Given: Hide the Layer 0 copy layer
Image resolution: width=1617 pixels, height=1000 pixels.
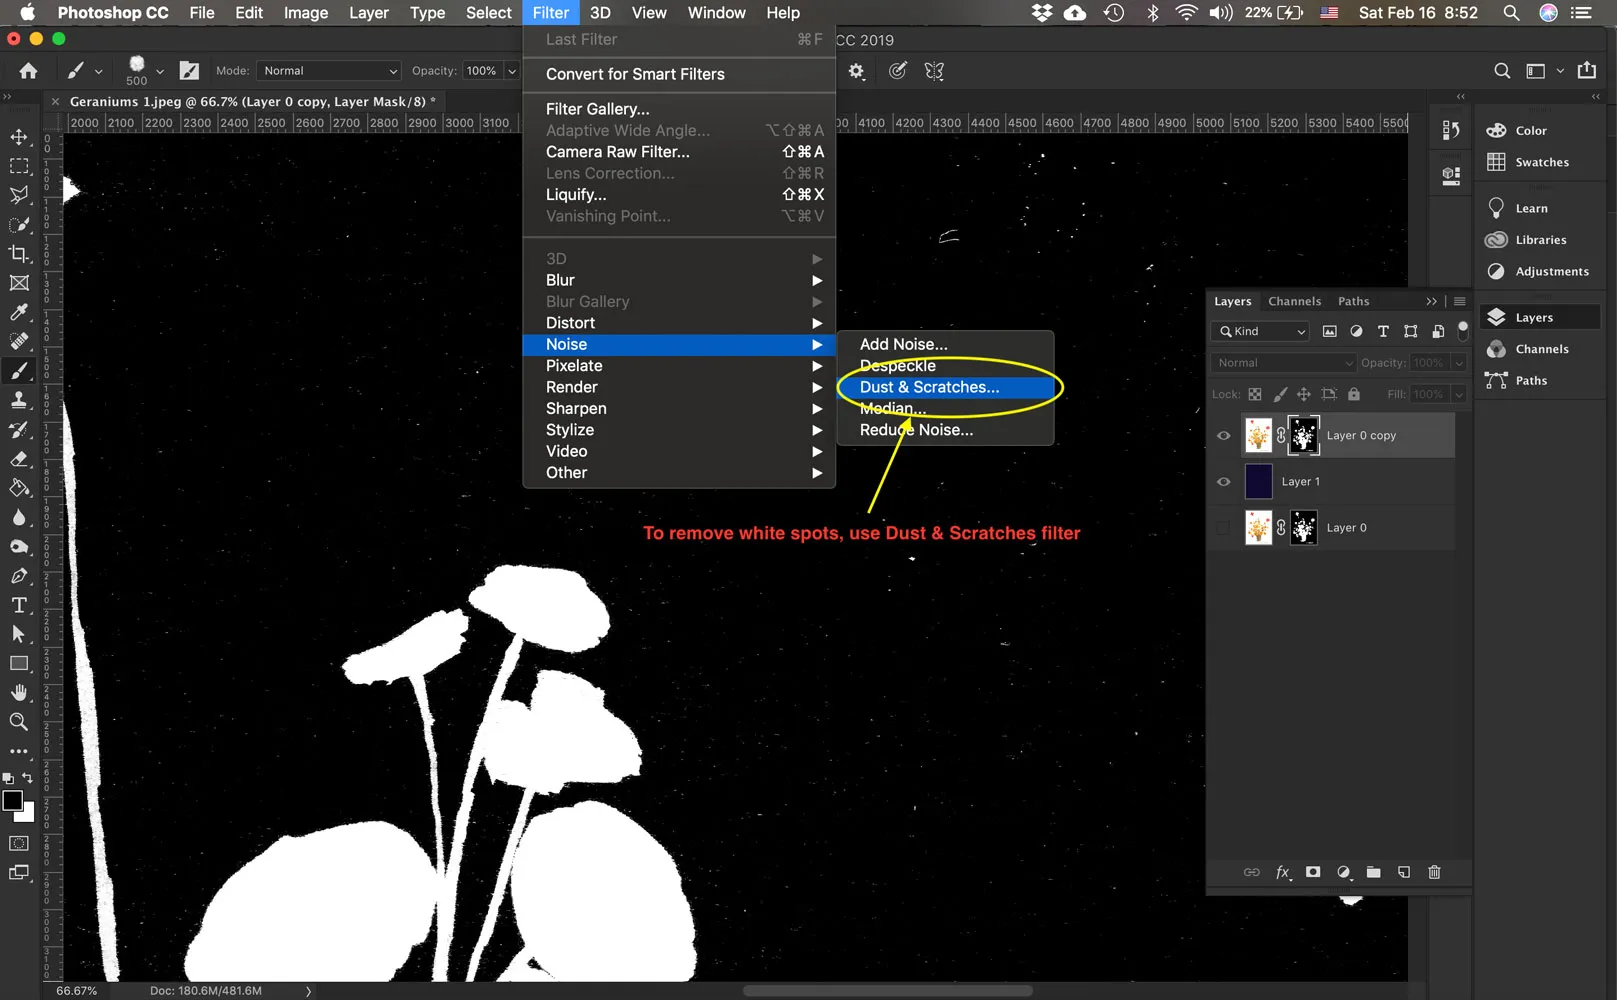Looking at the screenshot, I should [x=1223, y=436].
